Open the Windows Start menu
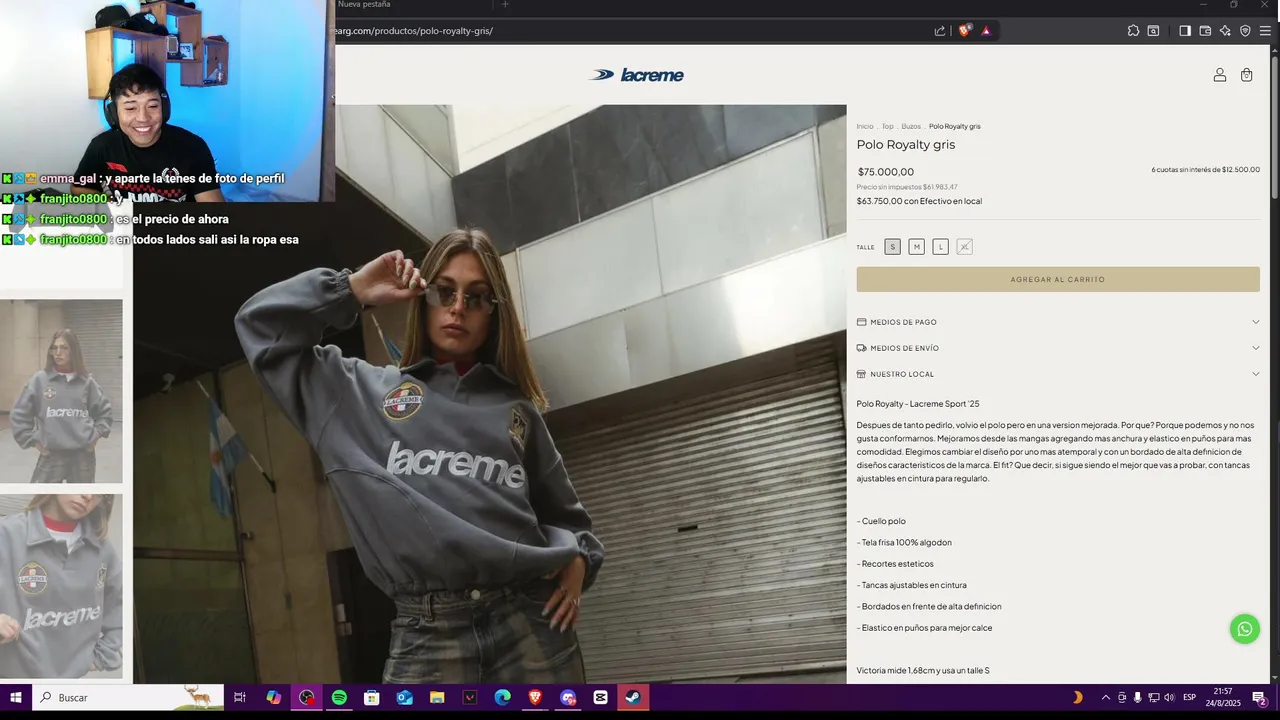The image size is (1280, 720). point(16,697)
